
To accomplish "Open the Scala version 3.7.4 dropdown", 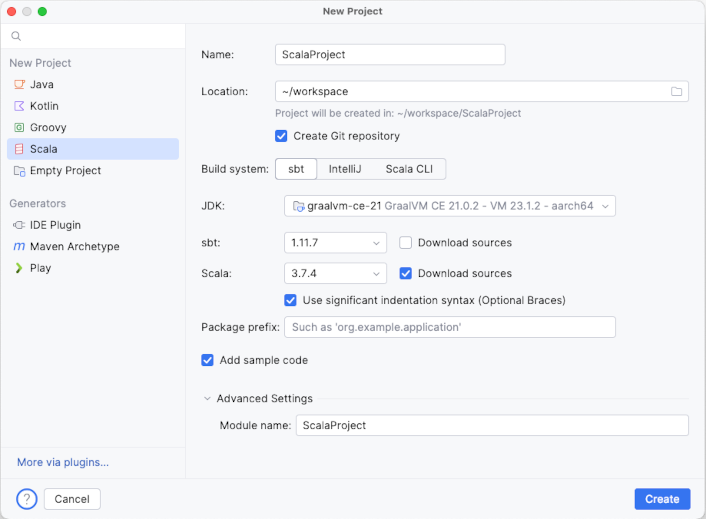I will [335, 273].
